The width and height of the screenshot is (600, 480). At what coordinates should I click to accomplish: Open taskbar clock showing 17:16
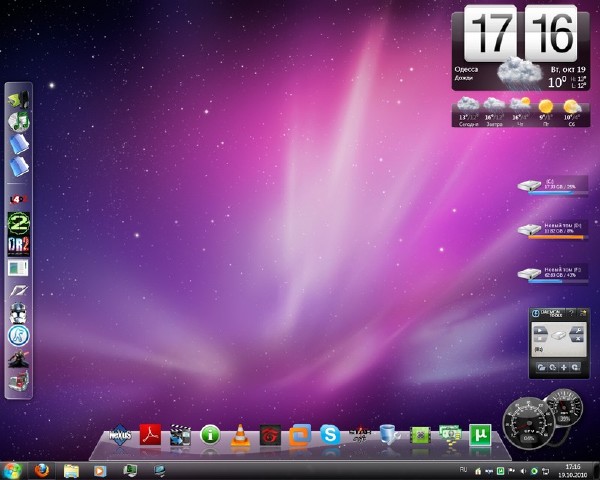[x=573, y=469]
